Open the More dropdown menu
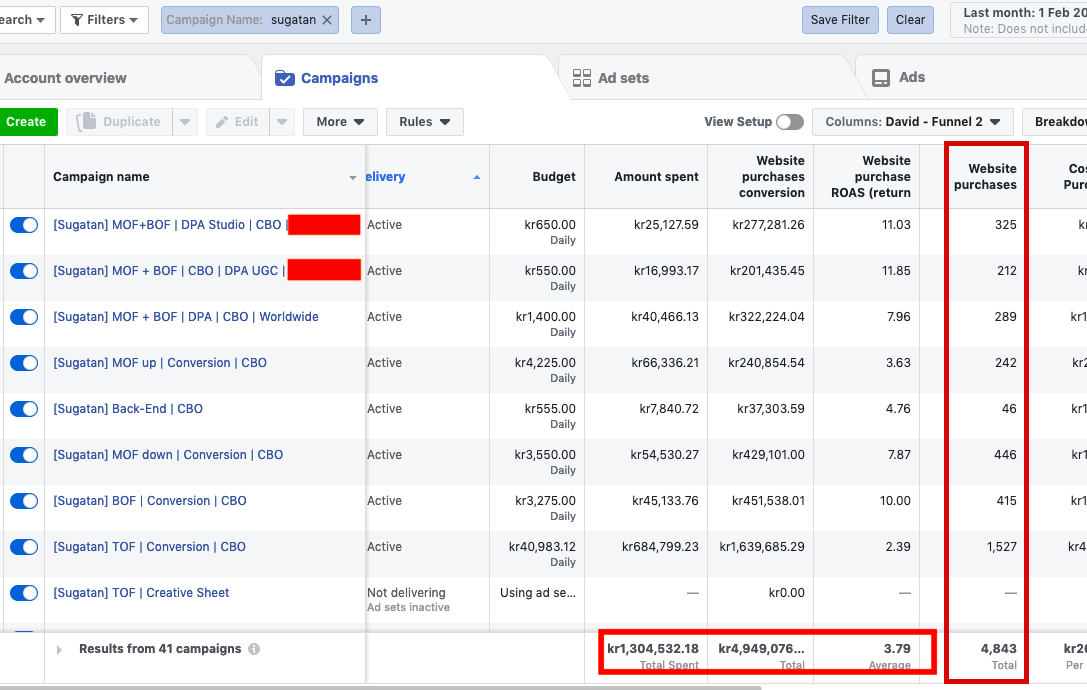This screenshot has width=1087, height=690. 340,122
